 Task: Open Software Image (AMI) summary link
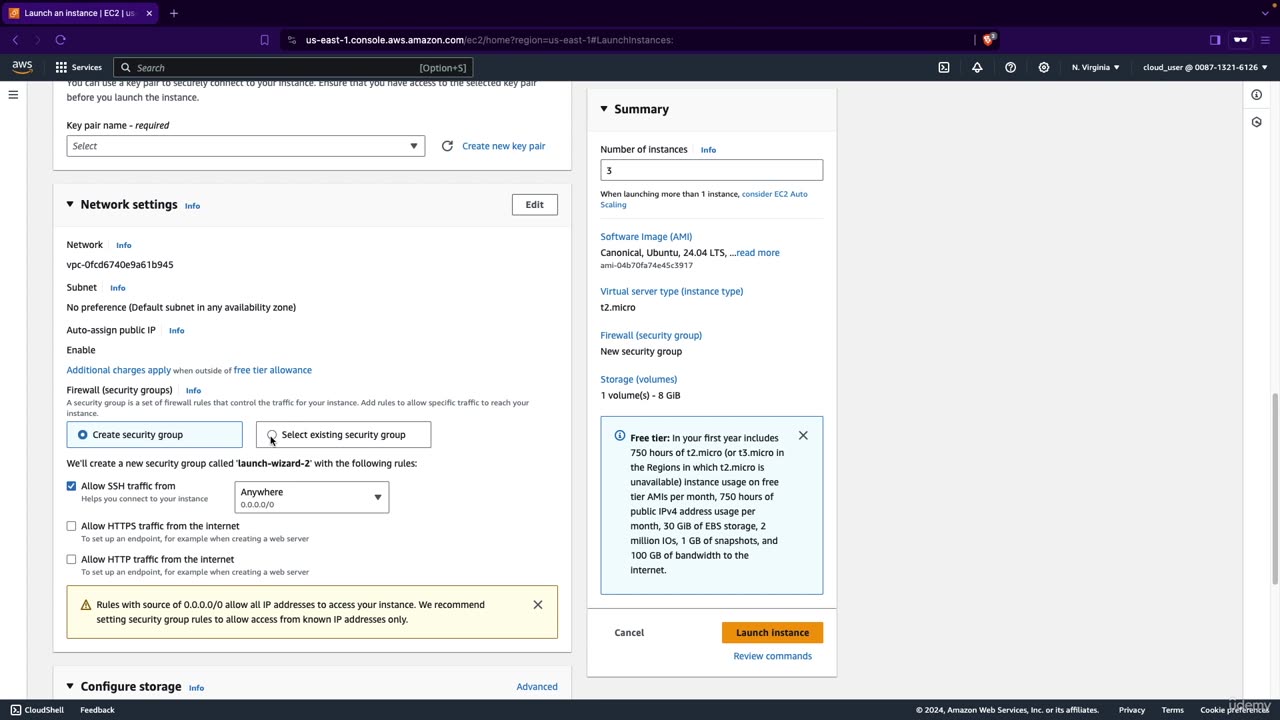[x=646, y=237]
